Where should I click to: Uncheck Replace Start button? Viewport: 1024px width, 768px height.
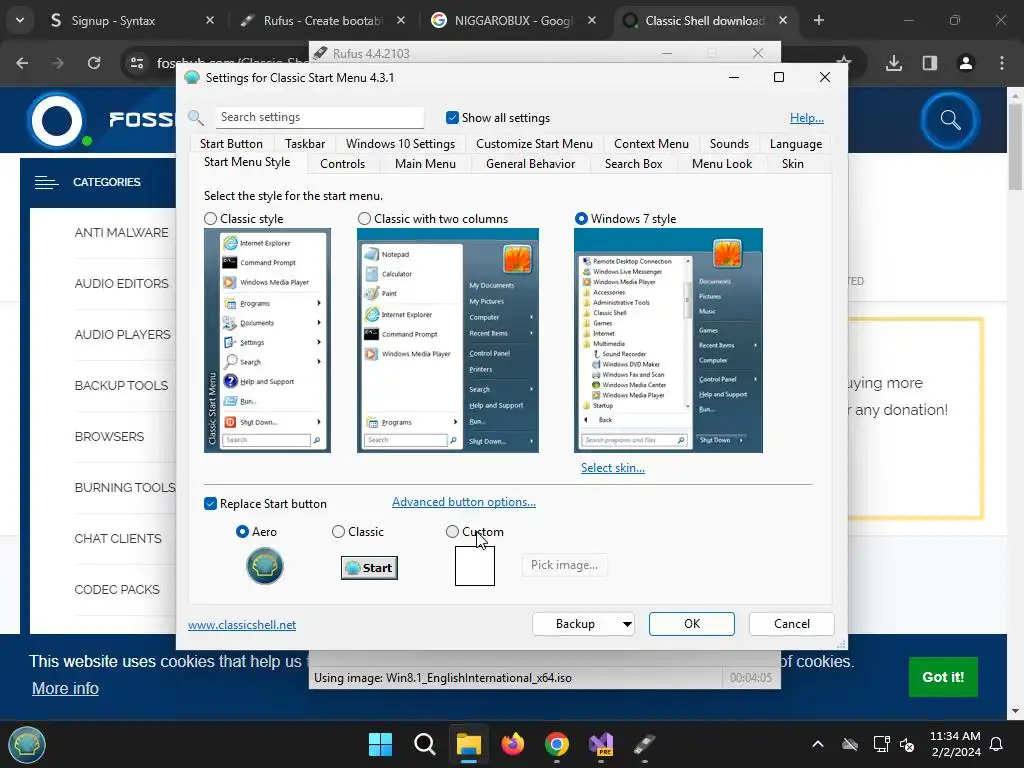tap(210, 504)
